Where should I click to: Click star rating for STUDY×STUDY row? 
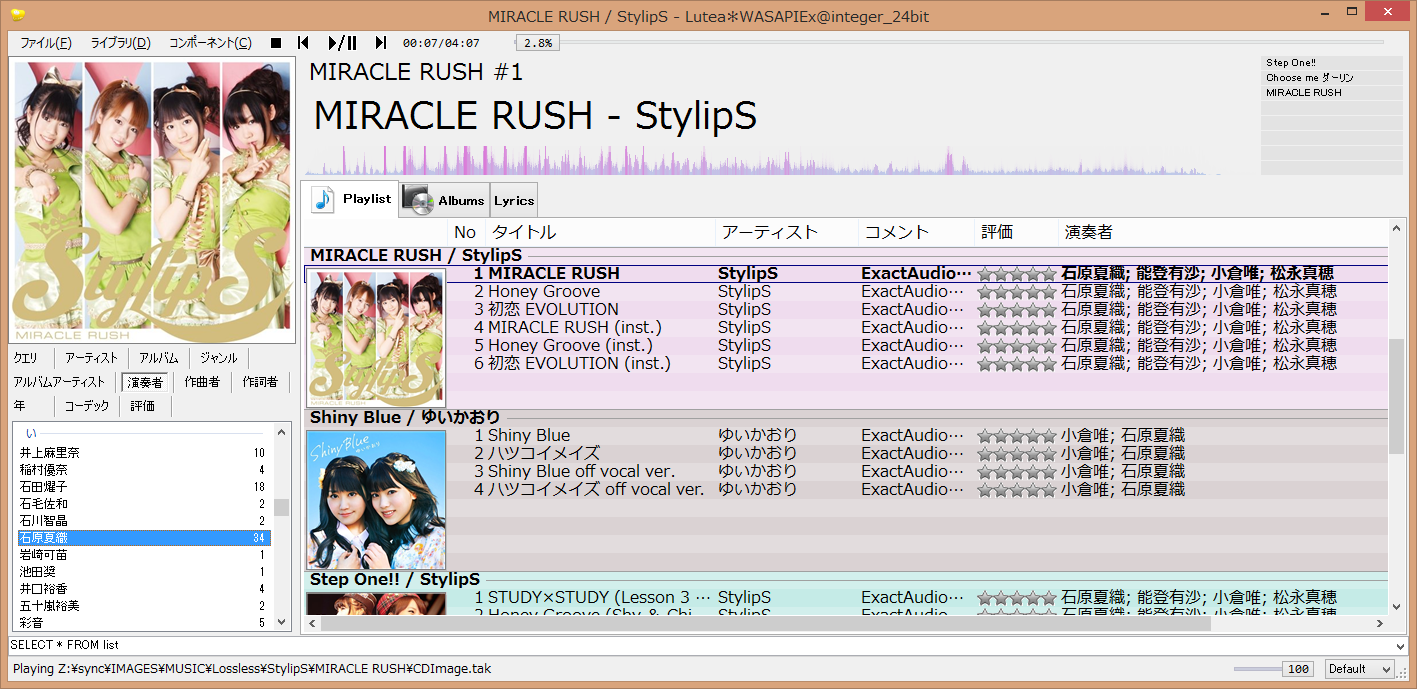tap(1016, 597)
